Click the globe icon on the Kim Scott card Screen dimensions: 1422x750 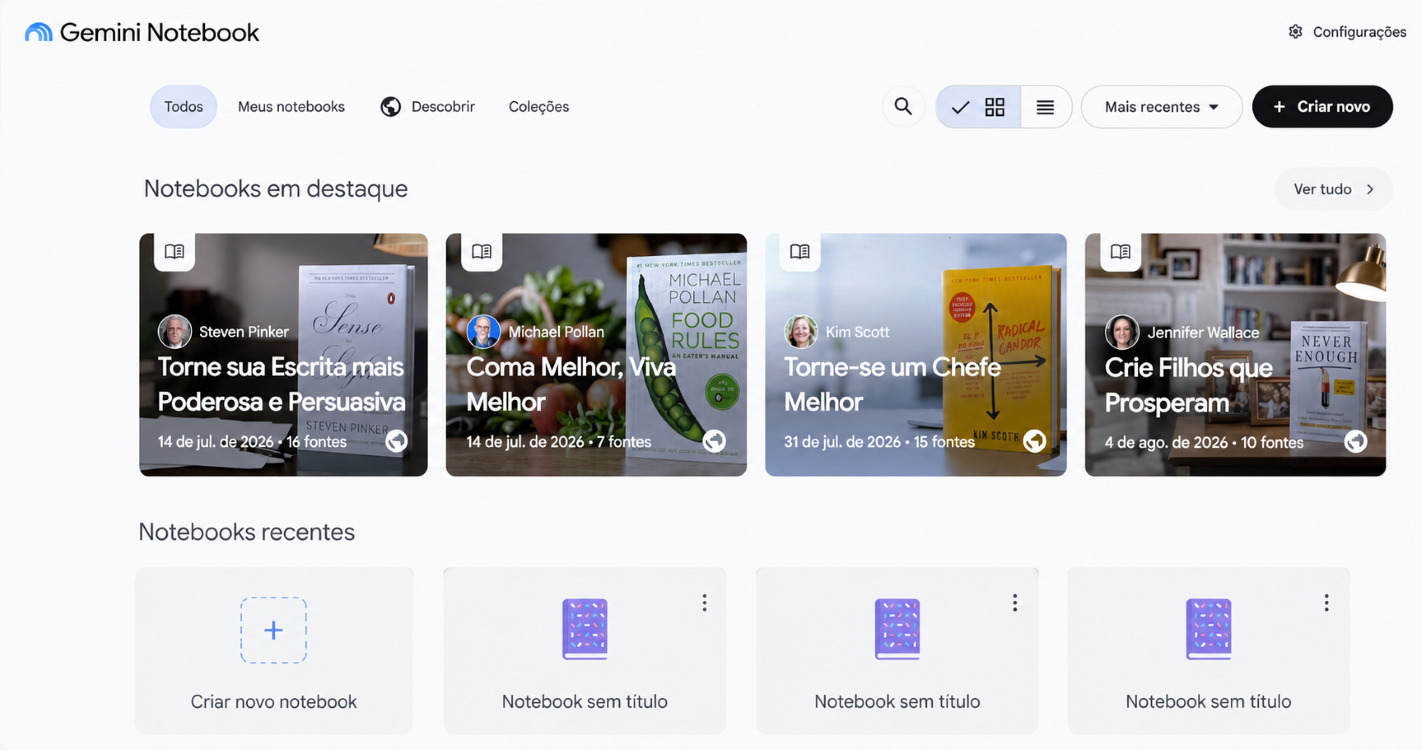pos(1035,441)
